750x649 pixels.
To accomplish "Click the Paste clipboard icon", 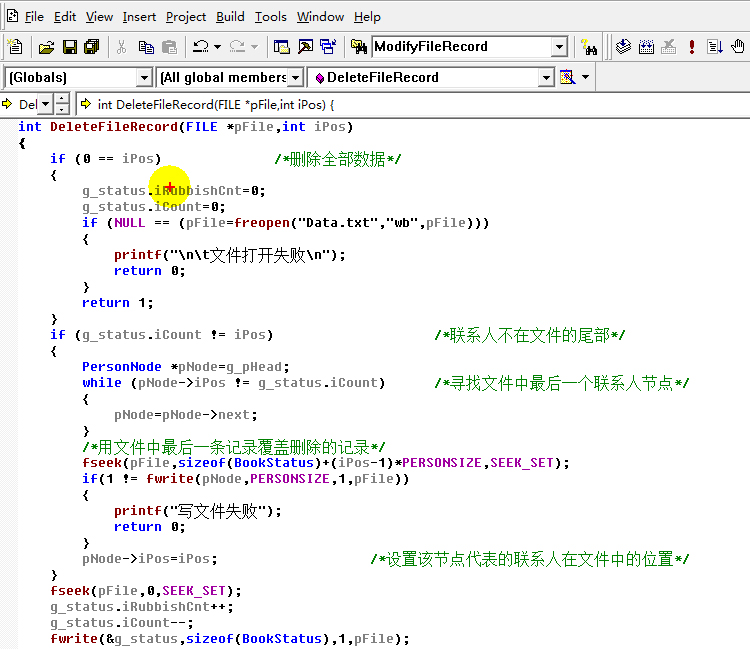I will click(169, 47).
